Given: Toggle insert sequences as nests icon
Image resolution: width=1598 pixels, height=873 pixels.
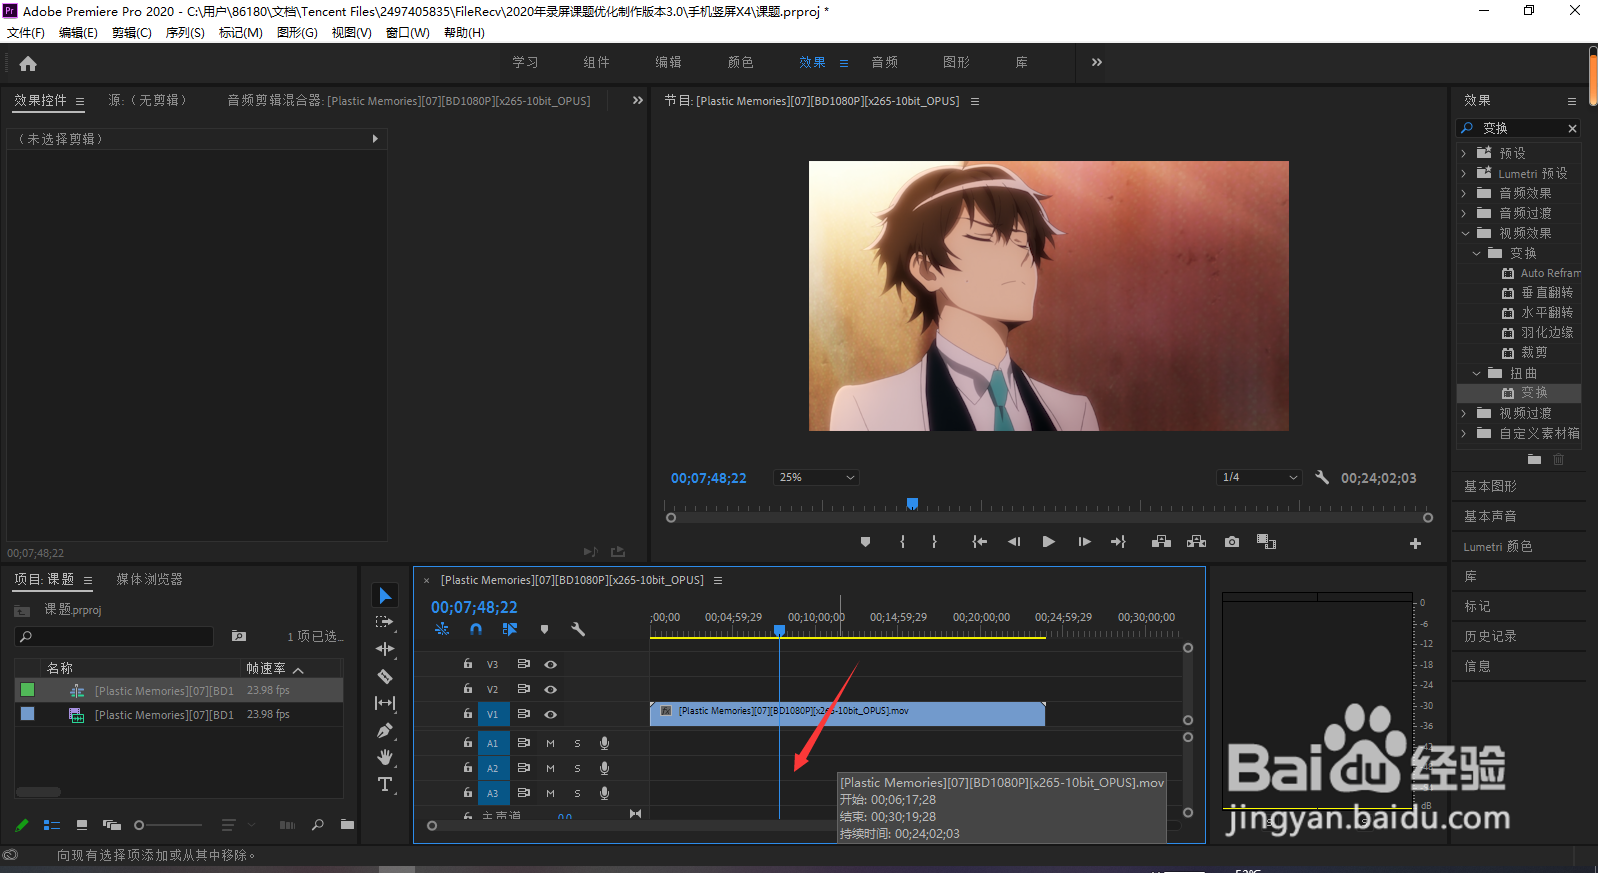Looking at the screenshot, I should tap(442, 629).
